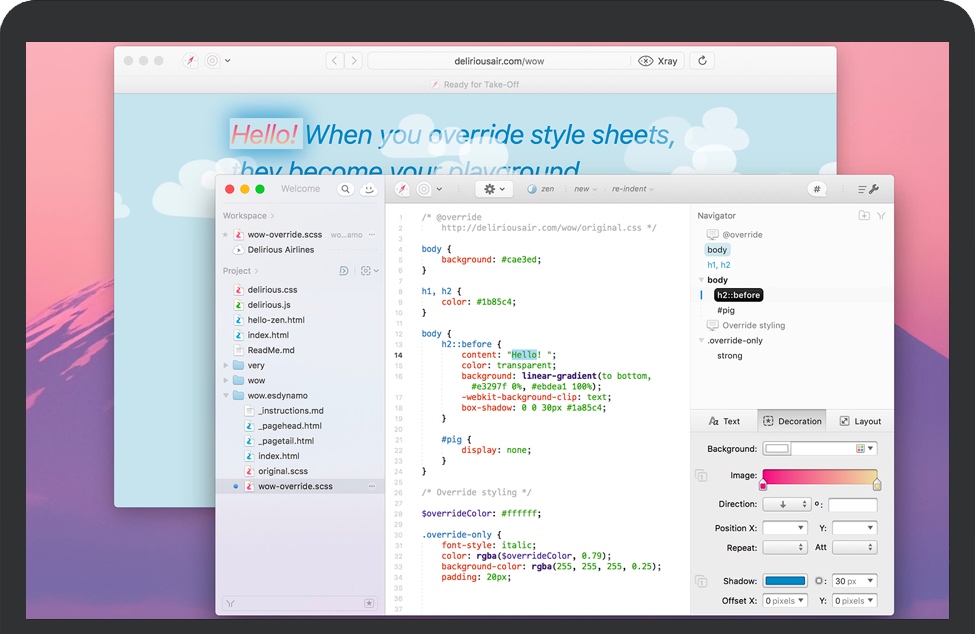
Task: Click the add folder icon in Navigator header
Action: (864, 215)
